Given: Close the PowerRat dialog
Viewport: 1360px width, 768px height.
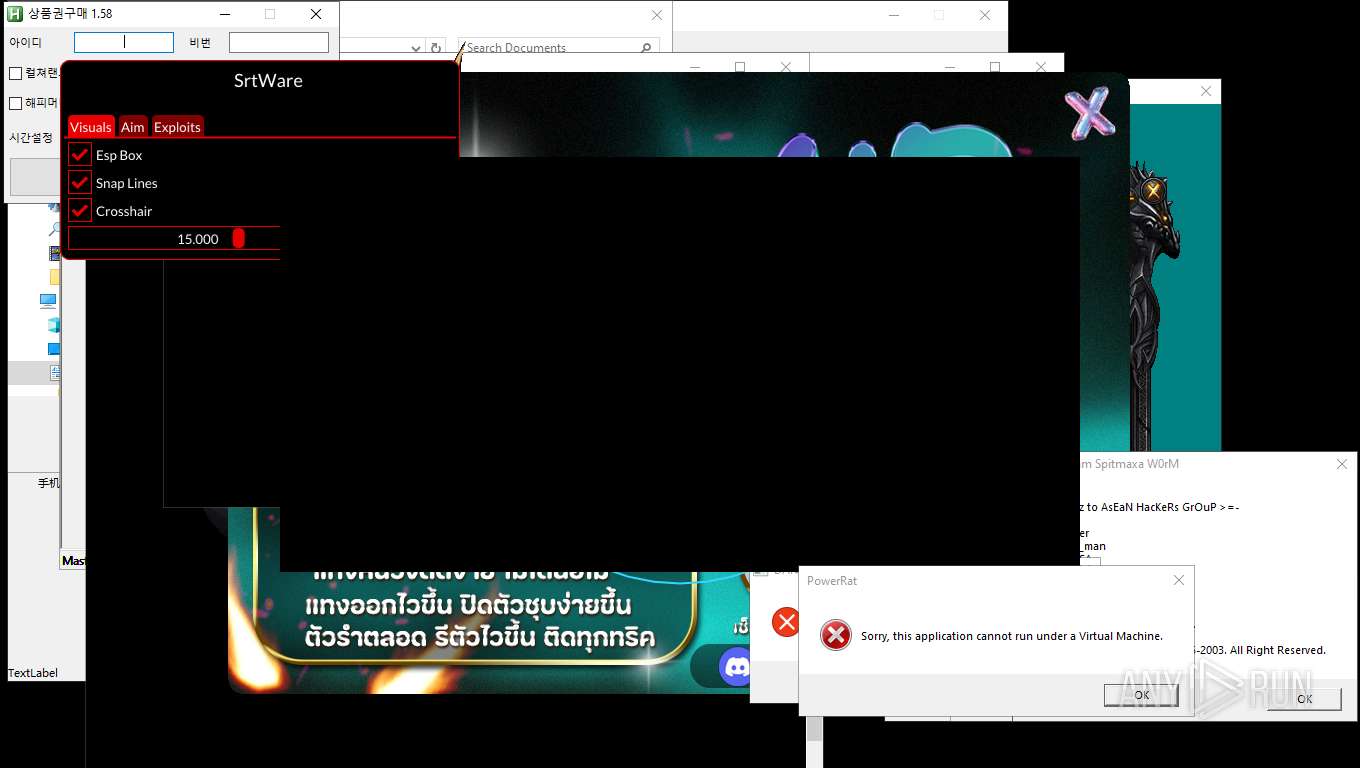Looking at the screenshot, I should tap(1178, 580).
